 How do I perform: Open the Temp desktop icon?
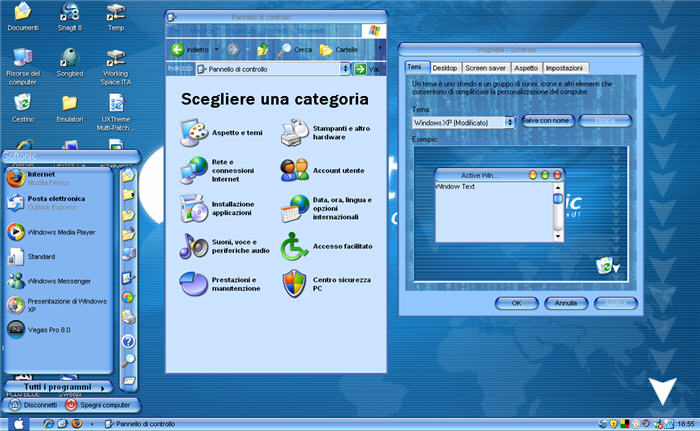(116, 17)
